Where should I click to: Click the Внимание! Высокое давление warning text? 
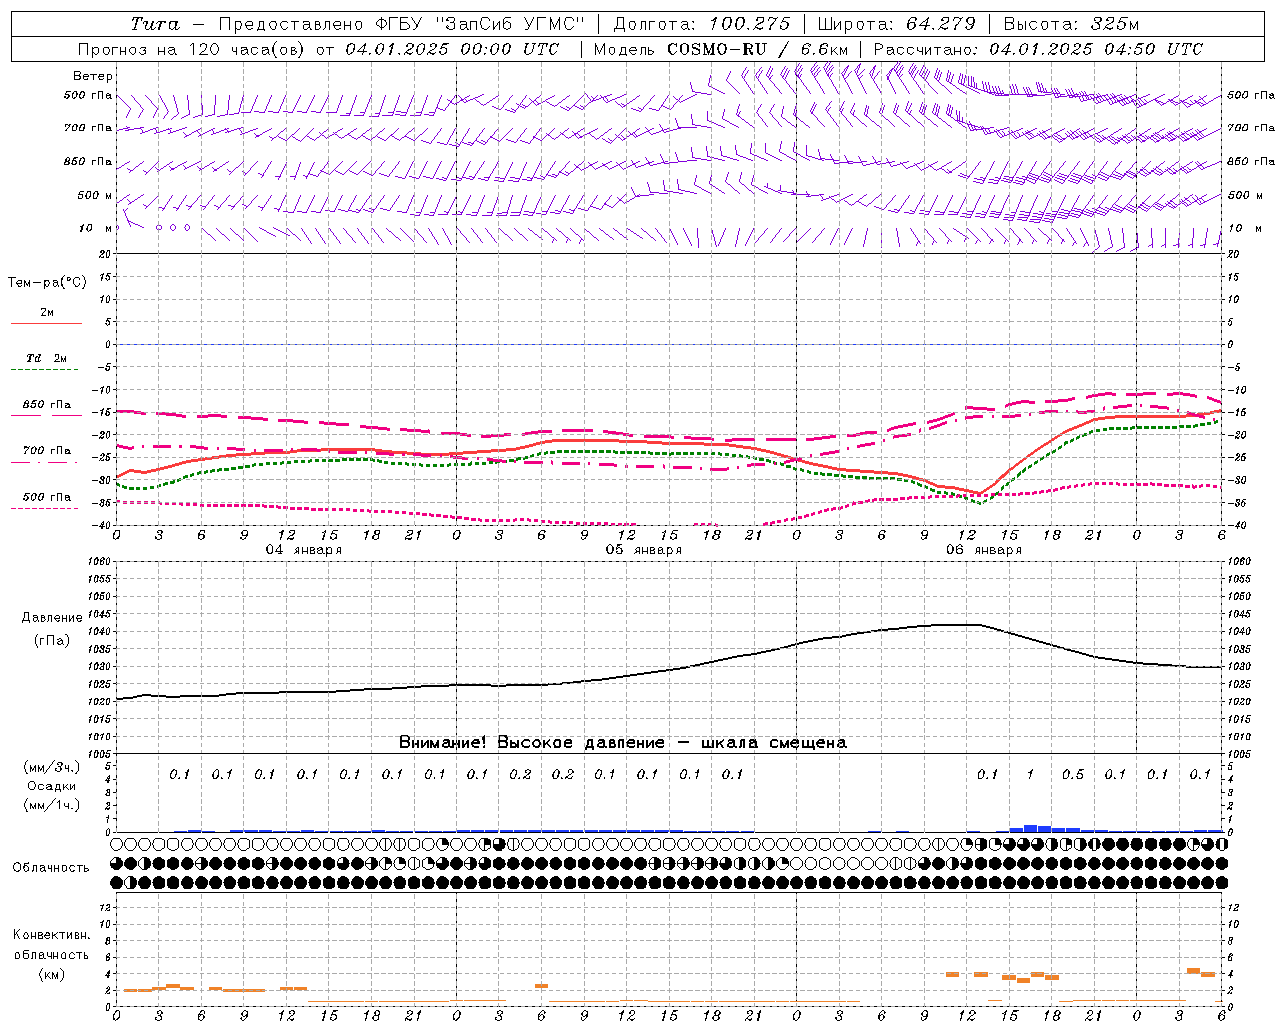coord(622,743)
